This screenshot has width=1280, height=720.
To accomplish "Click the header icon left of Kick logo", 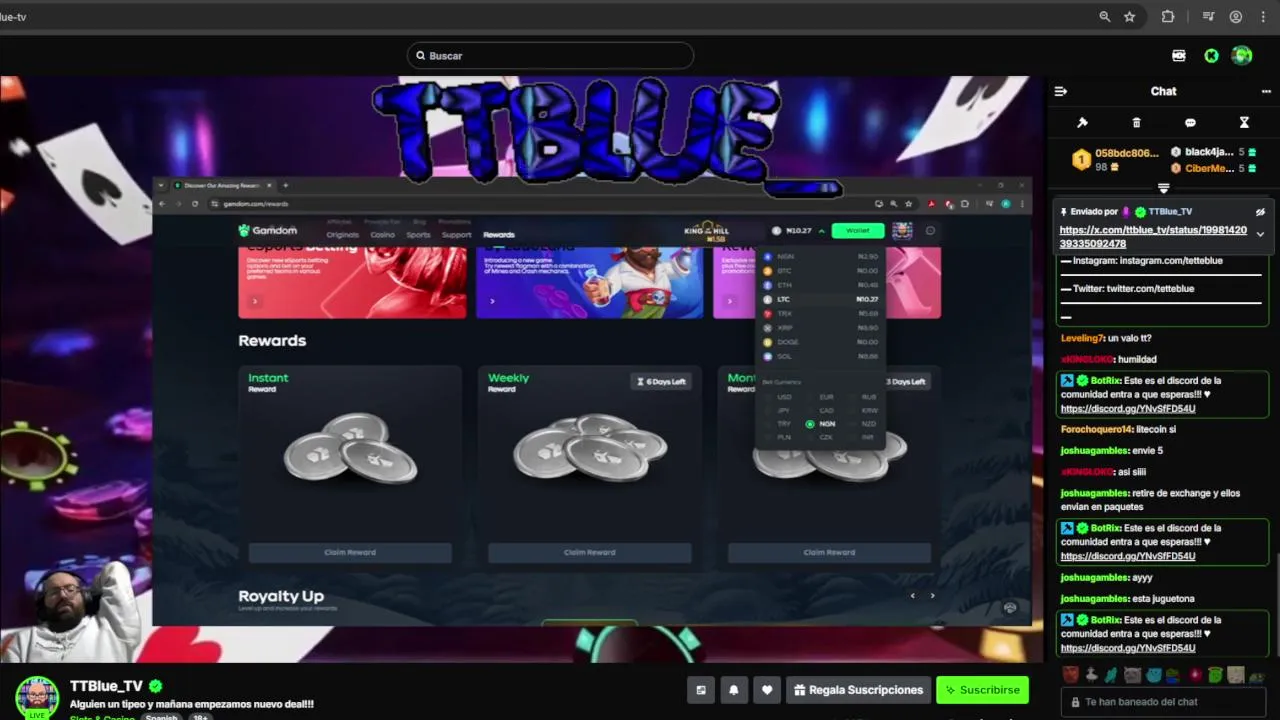I will 1179,56.
